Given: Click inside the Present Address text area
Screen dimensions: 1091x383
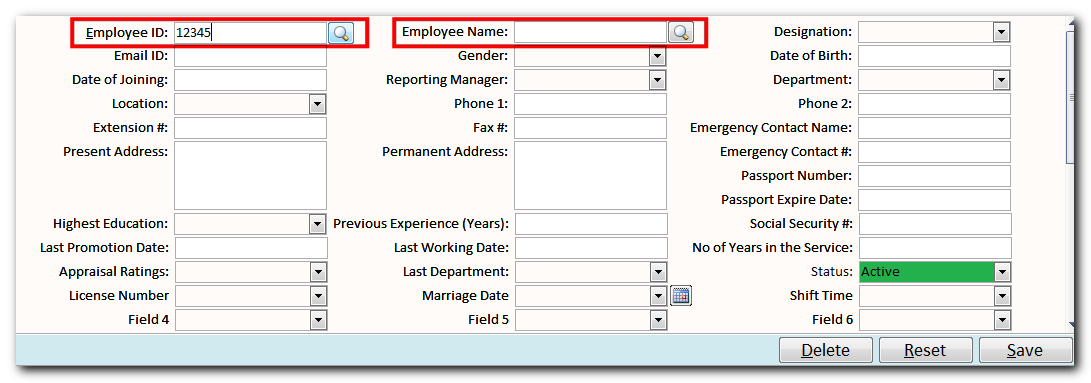Looking at the screenshot, I should click(250, 175).
